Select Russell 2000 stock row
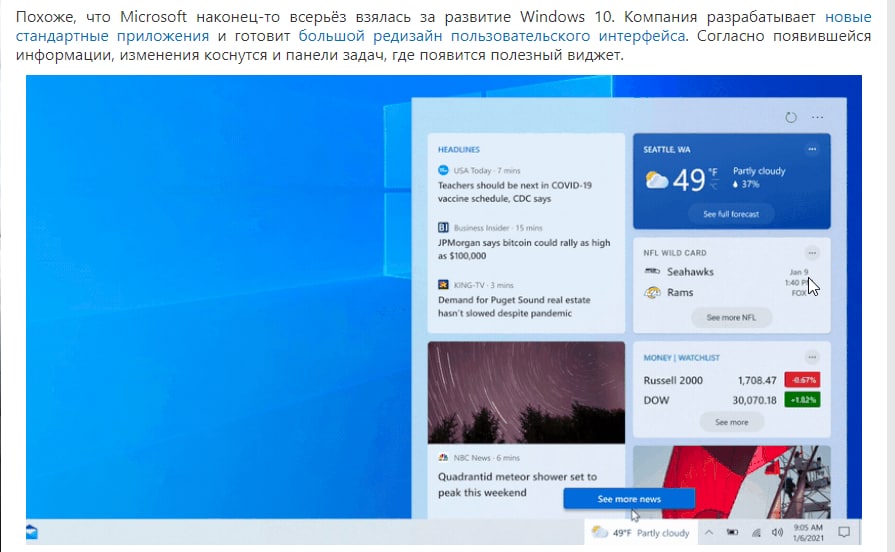 pos(731,380)
